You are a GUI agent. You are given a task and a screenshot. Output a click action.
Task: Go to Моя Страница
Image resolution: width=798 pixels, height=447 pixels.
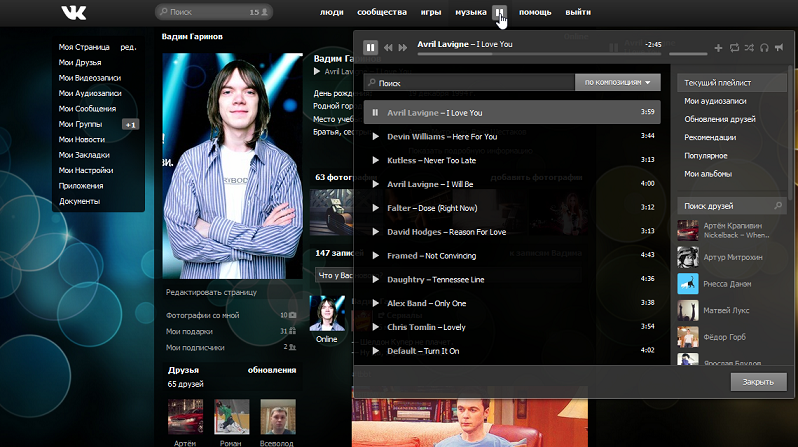(x=84, y=47)
